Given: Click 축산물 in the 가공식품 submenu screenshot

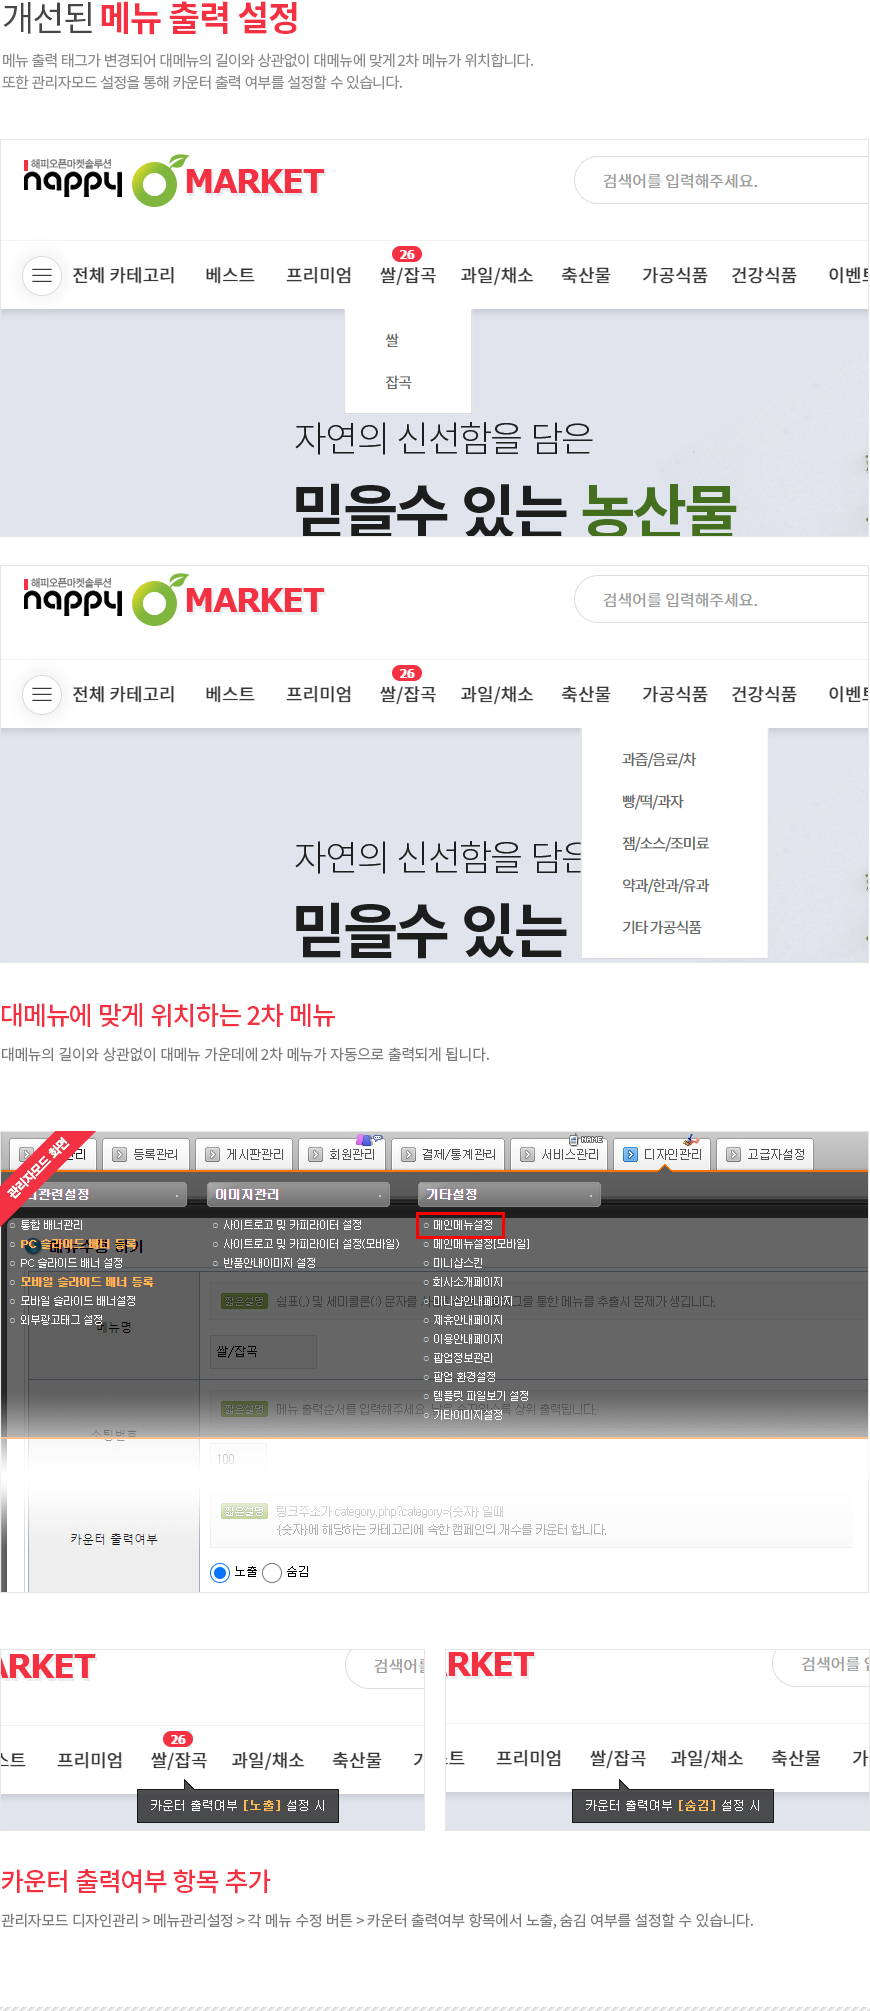Looking at the screenshot, I should pyautogui.click(x=586, y=694).
